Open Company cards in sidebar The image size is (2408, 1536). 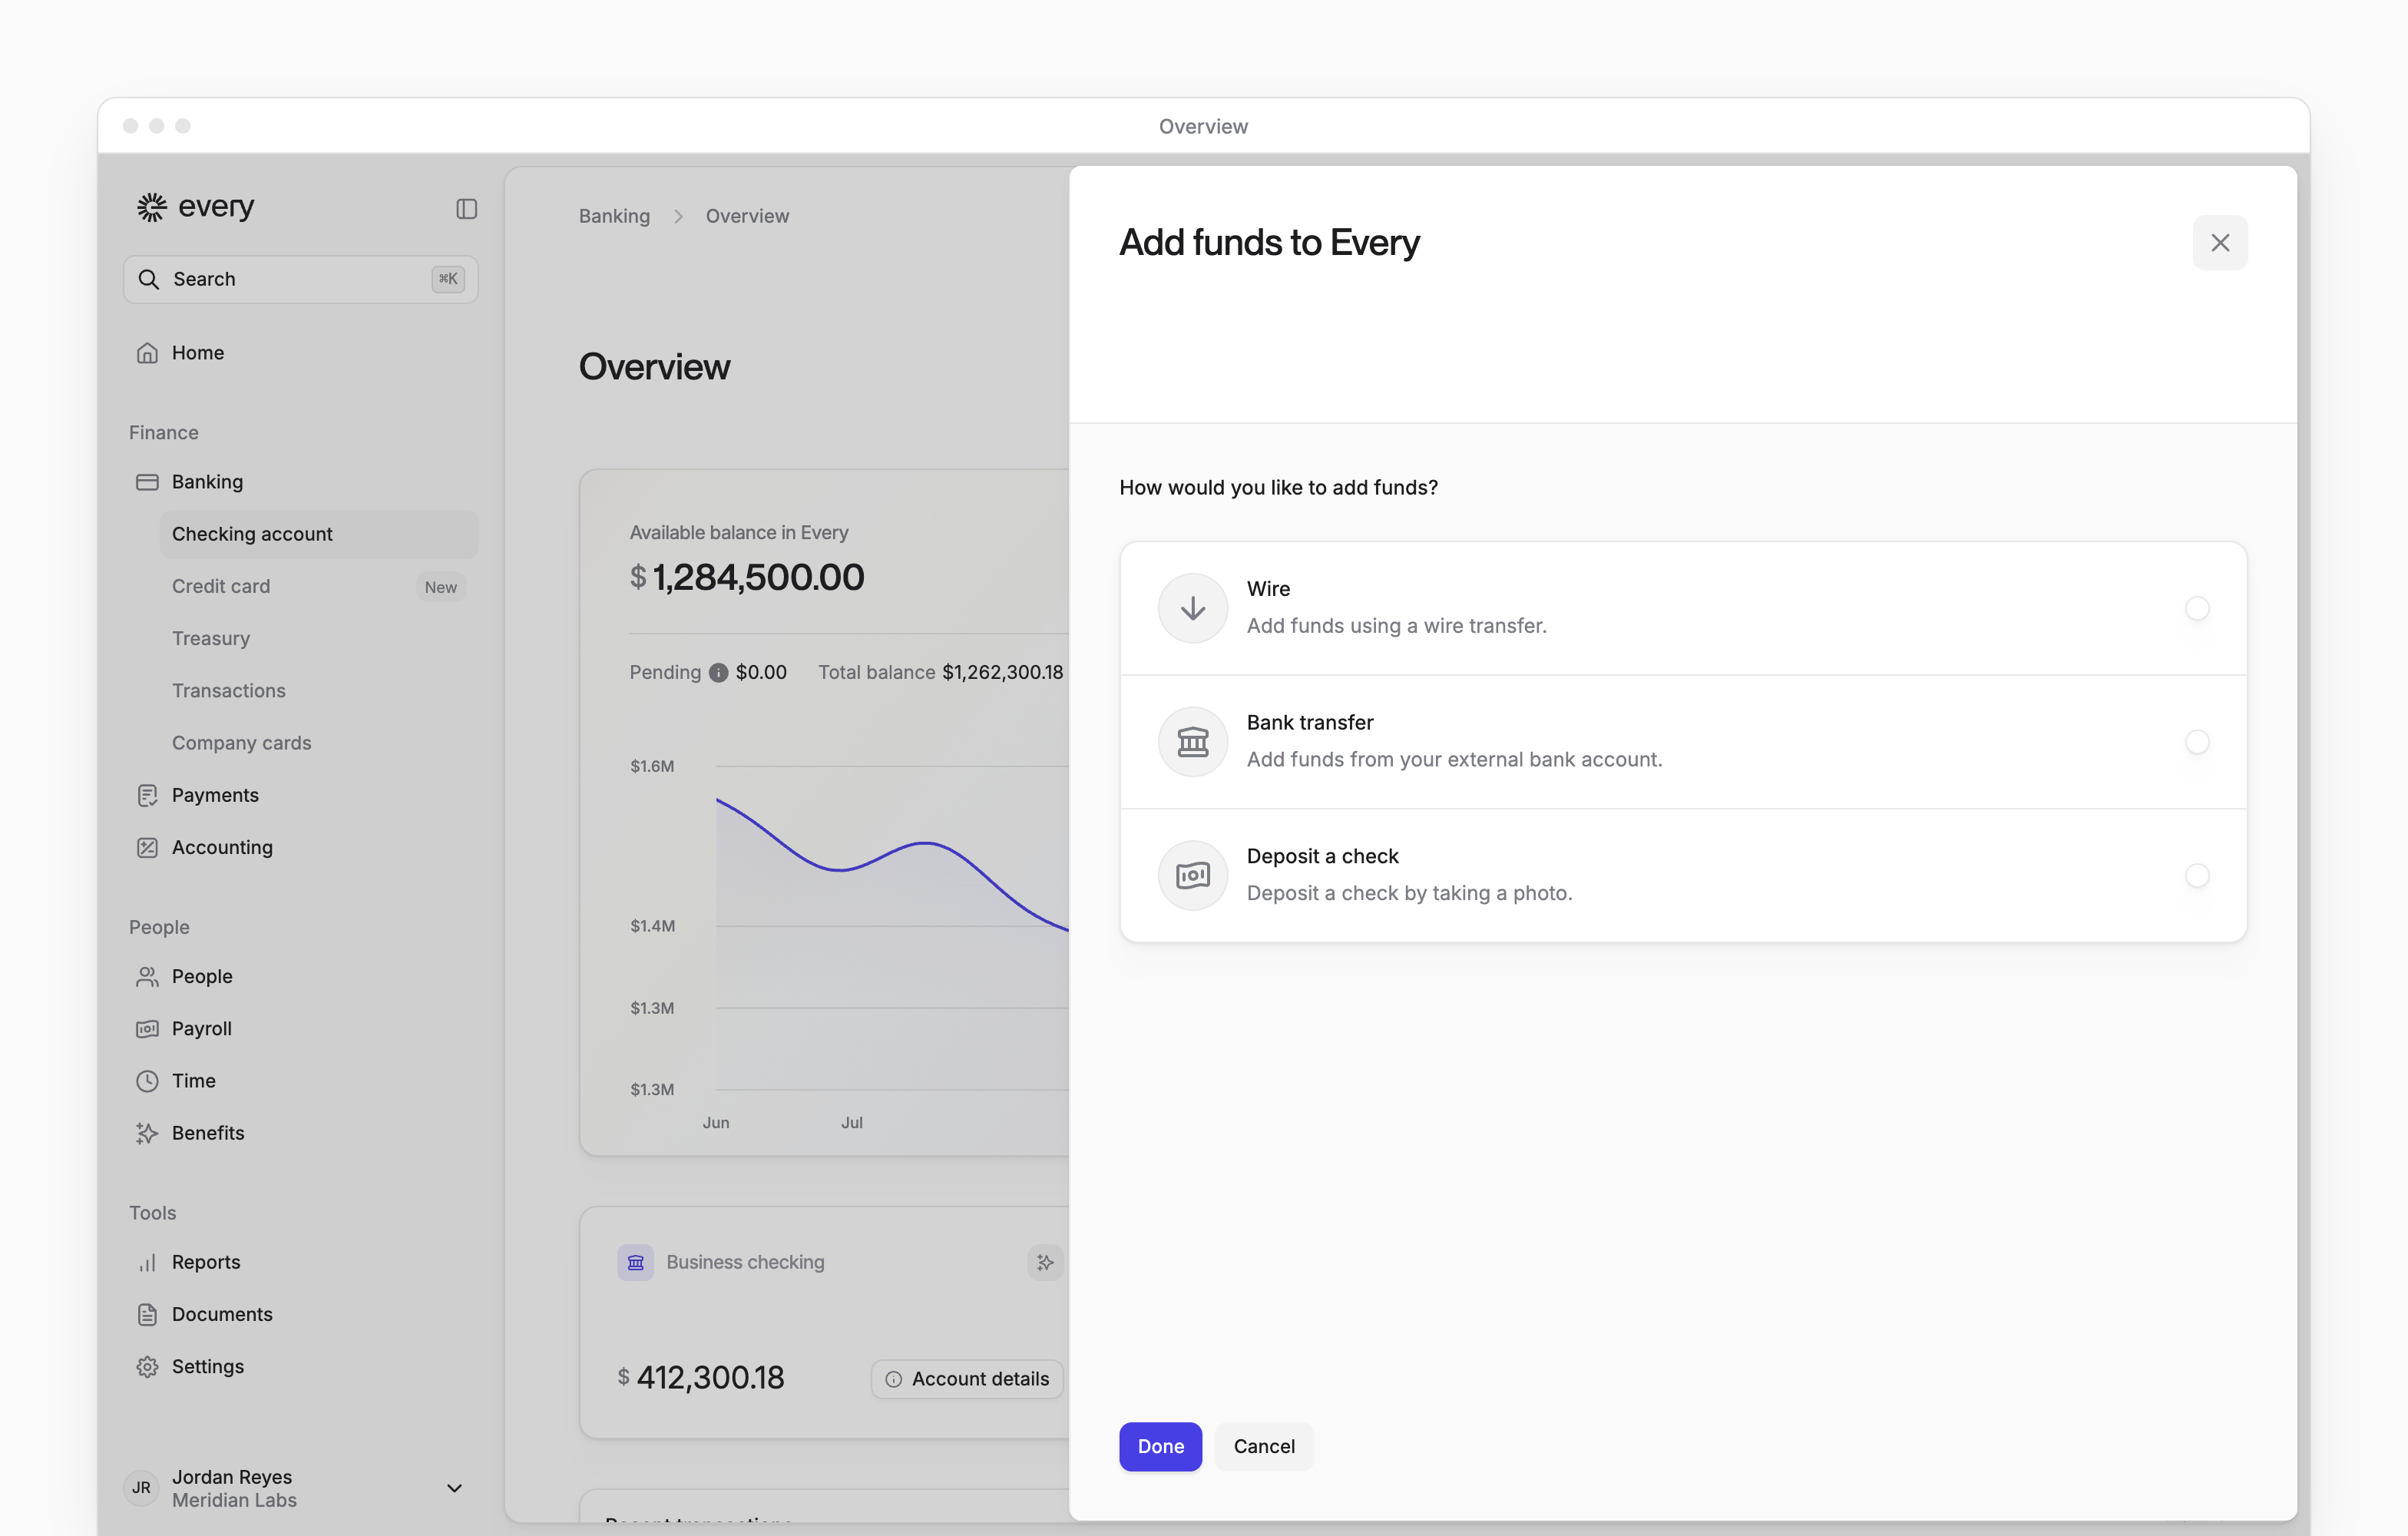click(x=318, y=743)
